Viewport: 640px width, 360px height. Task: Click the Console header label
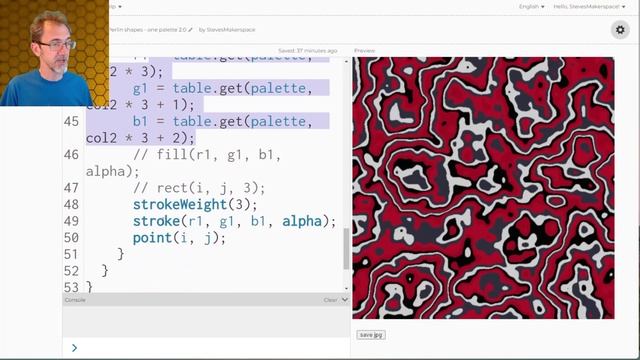[x=75, y=300]
